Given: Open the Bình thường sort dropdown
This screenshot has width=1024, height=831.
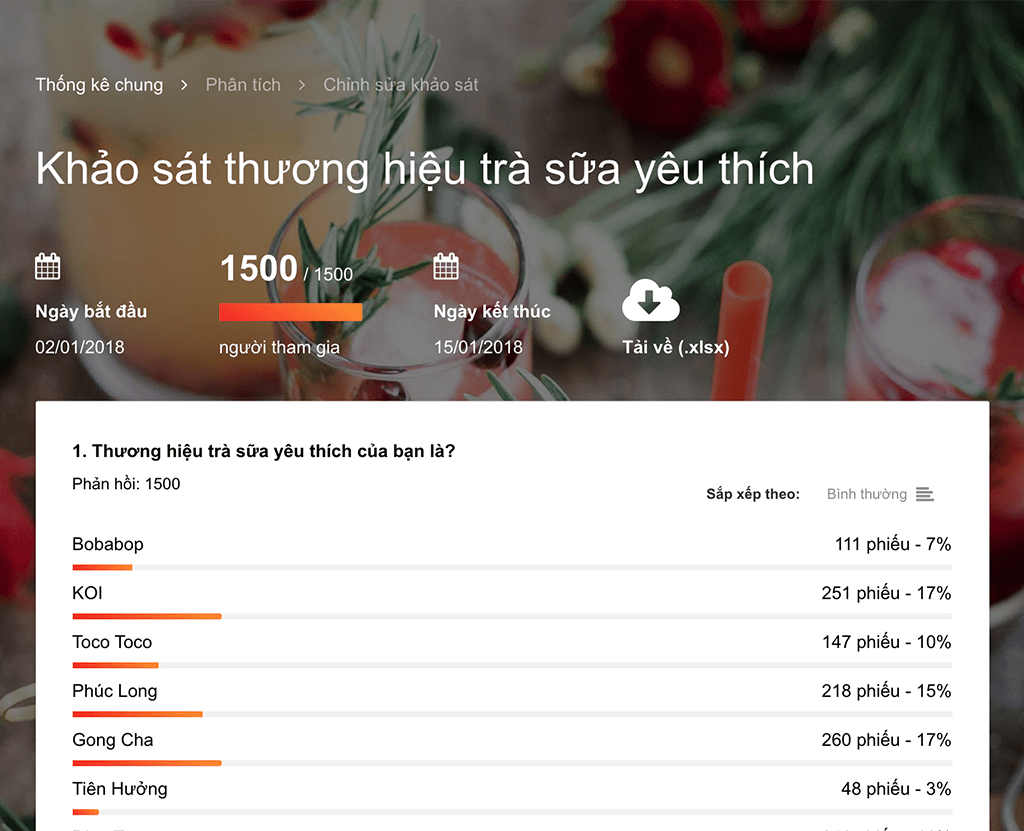Looking at the screenshot, I should (x=867, y=494).
